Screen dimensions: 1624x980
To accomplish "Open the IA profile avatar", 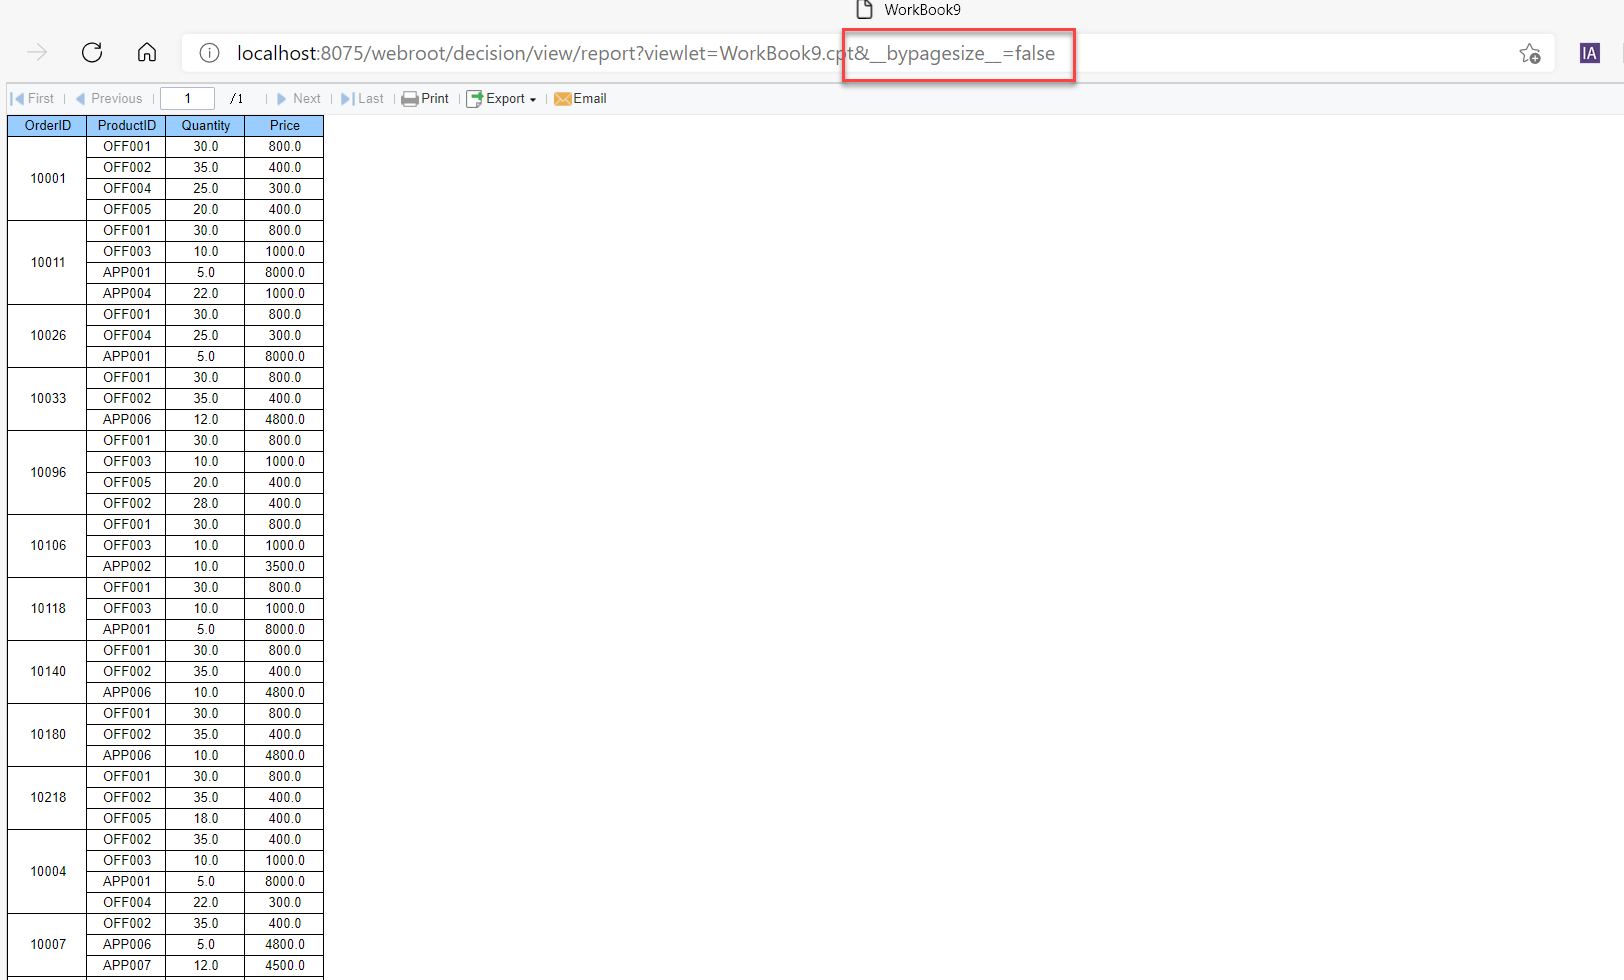I will click(1589, 53).
